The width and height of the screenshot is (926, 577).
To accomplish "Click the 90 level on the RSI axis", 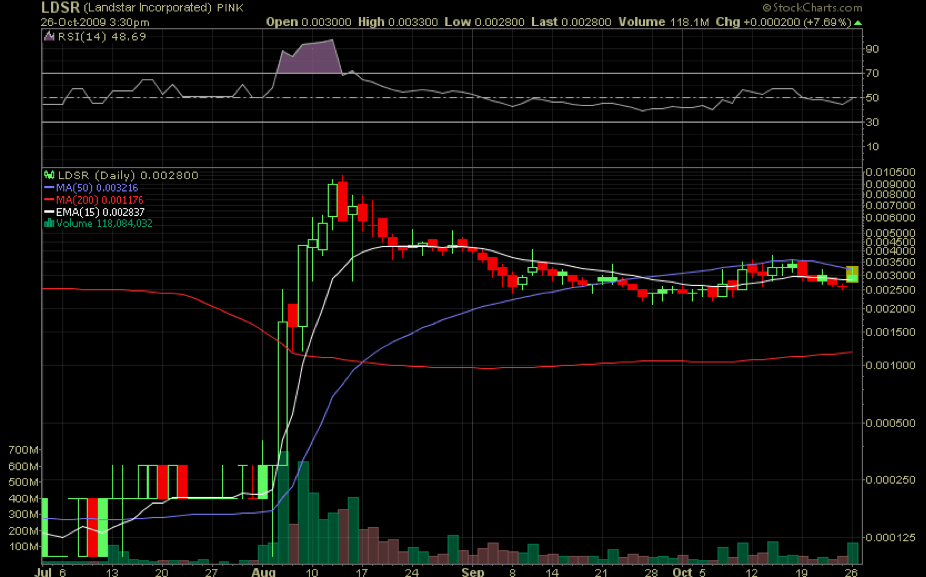I will click(x=872, y=49).
